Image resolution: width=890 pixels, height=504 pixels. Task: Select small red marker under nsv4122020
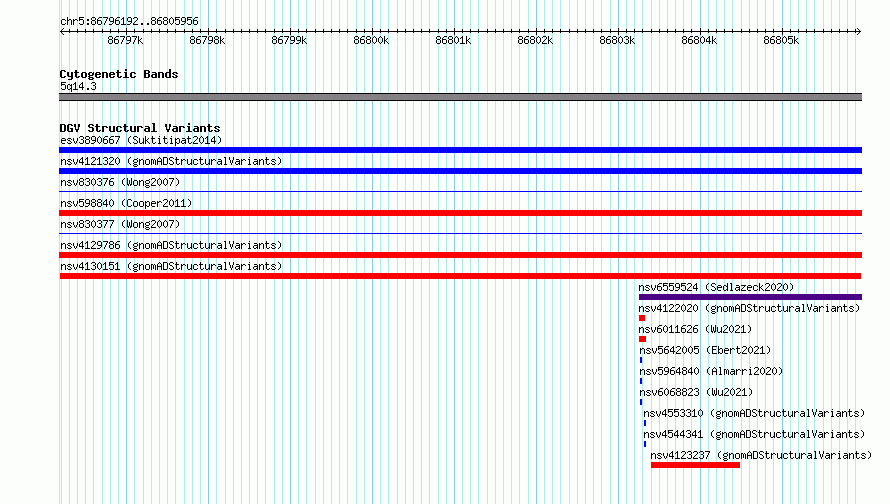pyautogui.click(x=642, y=318)
